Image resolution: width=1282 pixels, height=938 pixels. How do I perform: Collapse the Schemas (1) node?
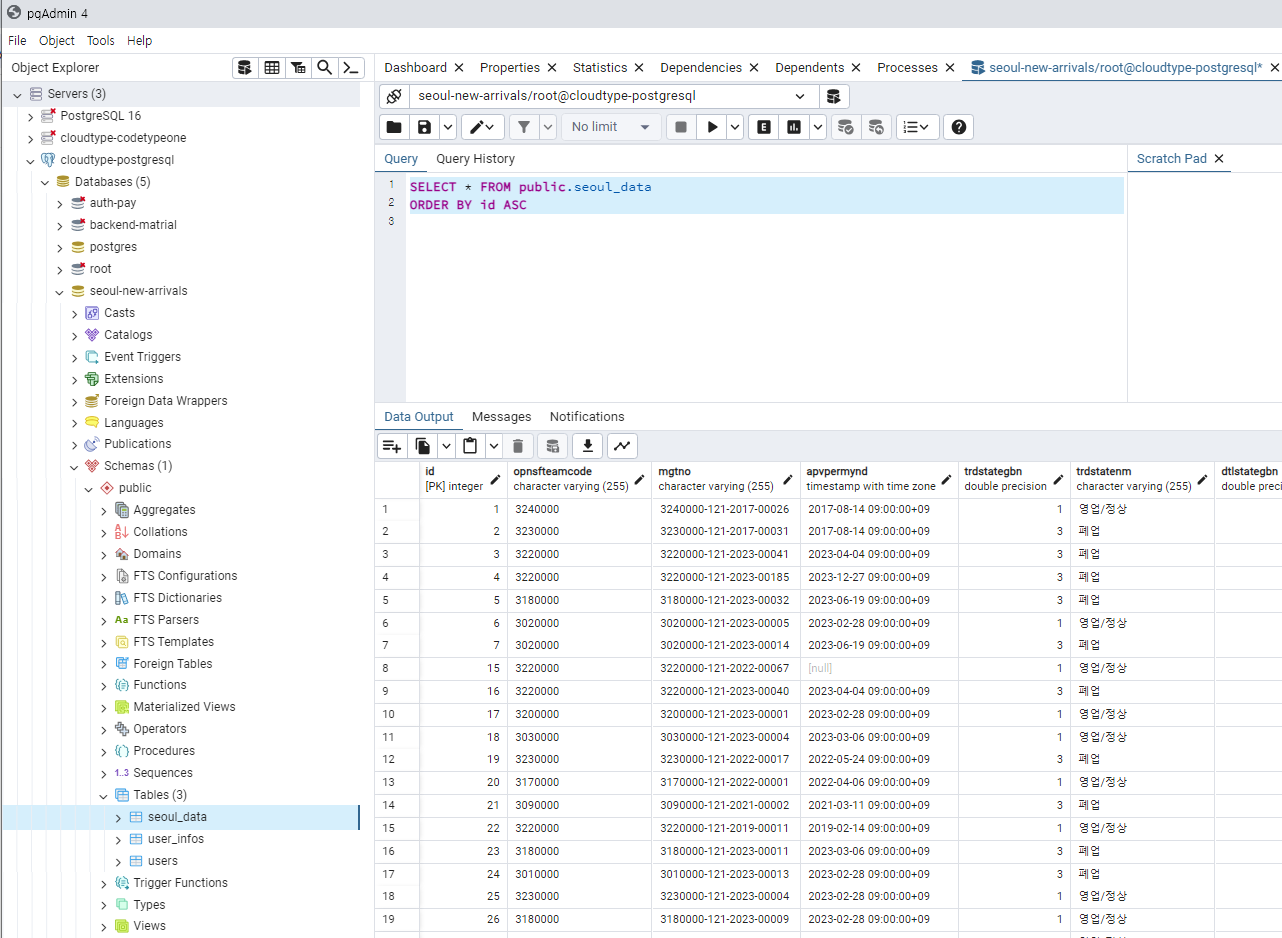click(x=75, y=466)
